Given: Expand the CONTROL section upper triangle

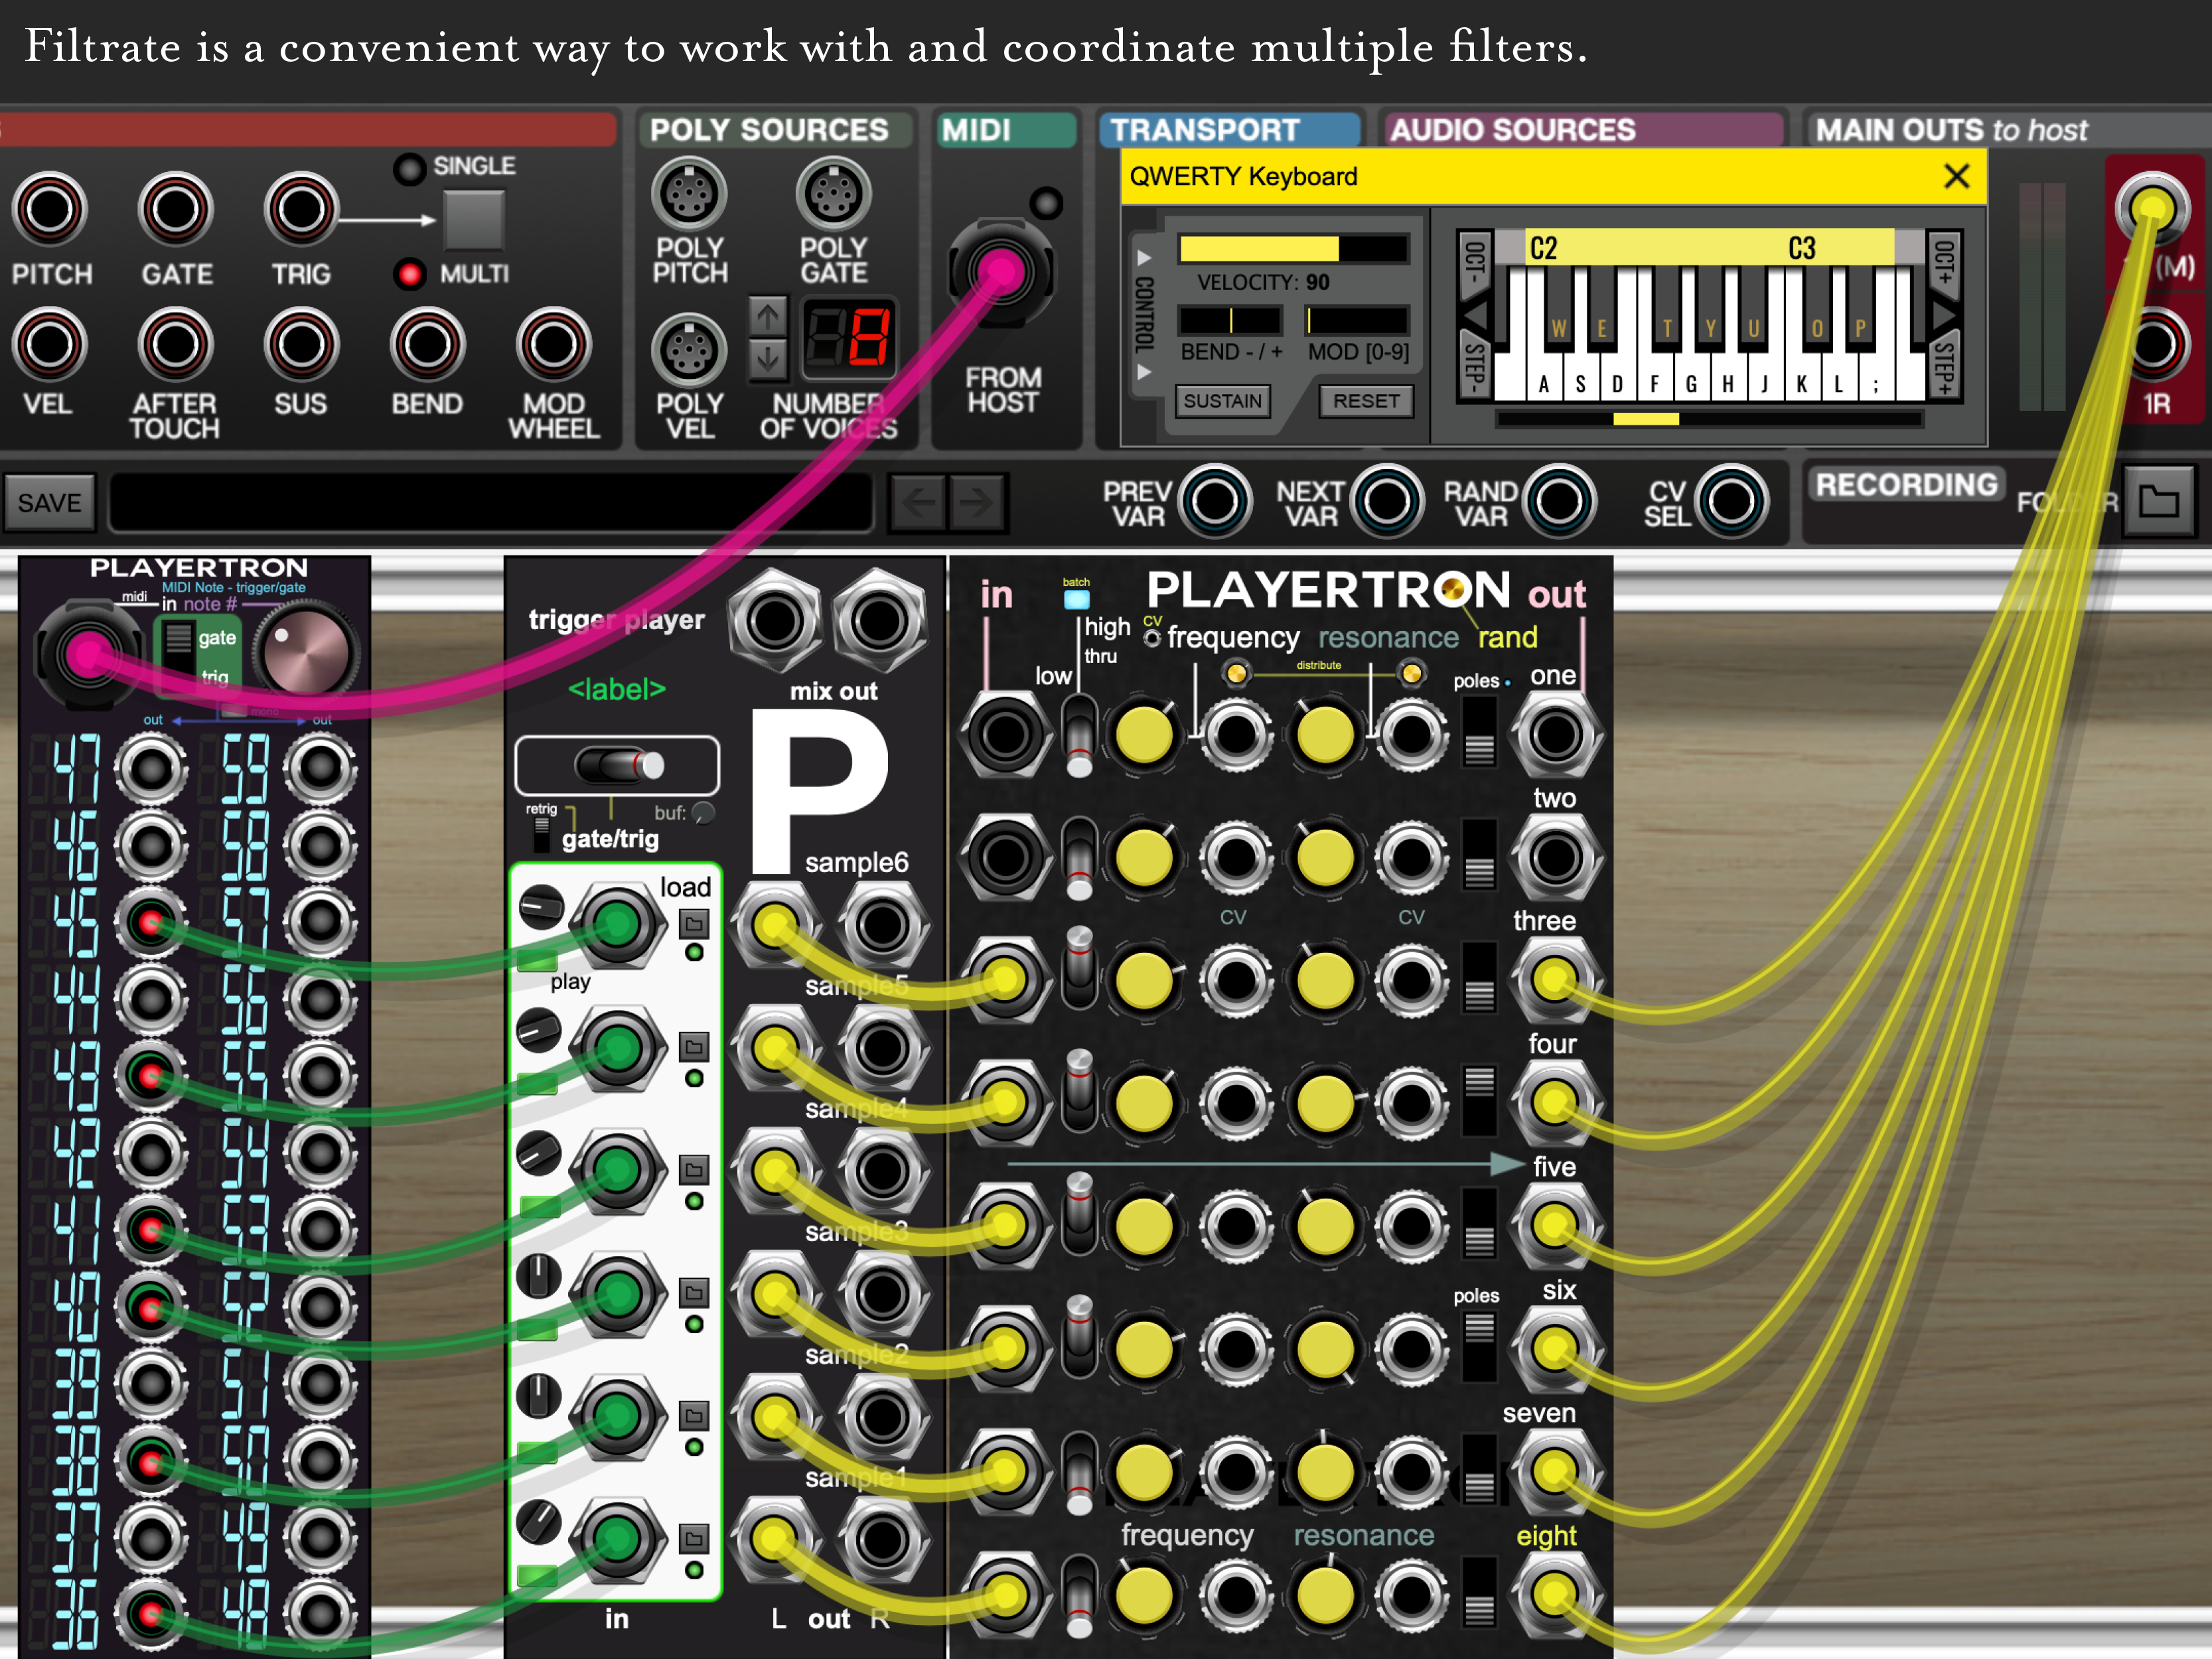Looking at the screenshot, I should coord(1144,258).
